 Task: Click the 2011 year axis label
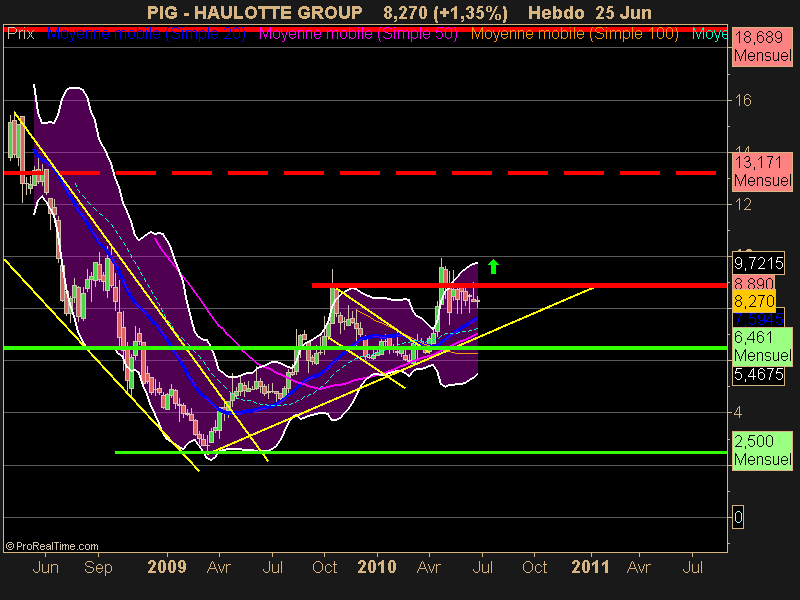click(x=590, y=567)
